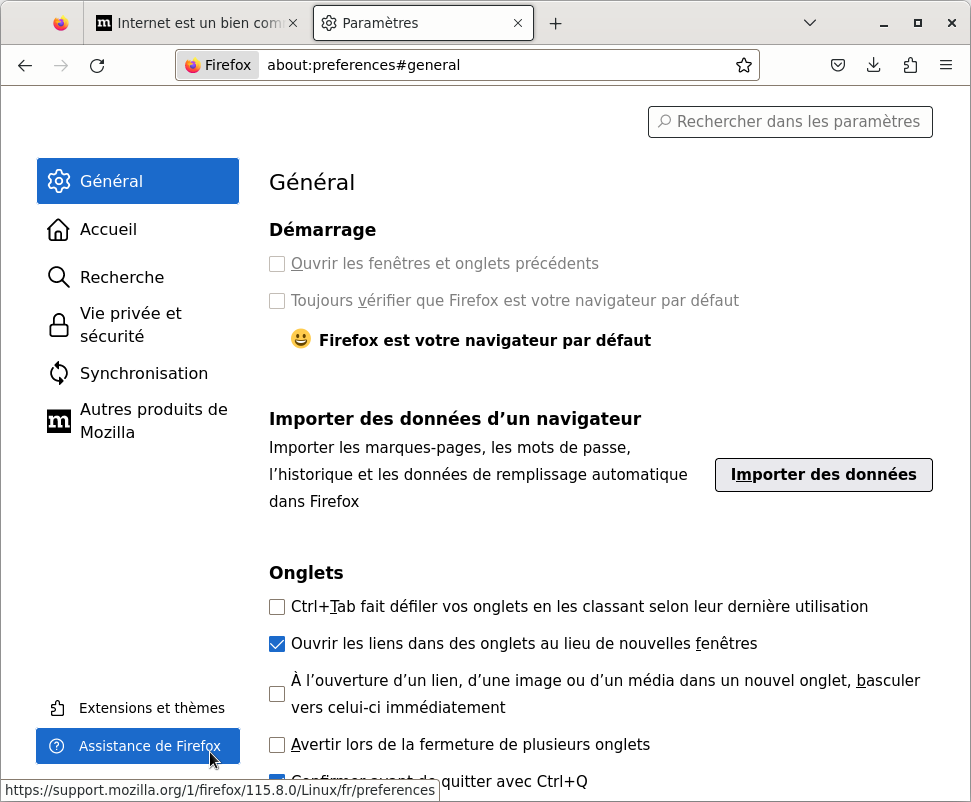Switch to the 'Internet est un bien commun' tab
971x802 pixels.
pos(197,24)
